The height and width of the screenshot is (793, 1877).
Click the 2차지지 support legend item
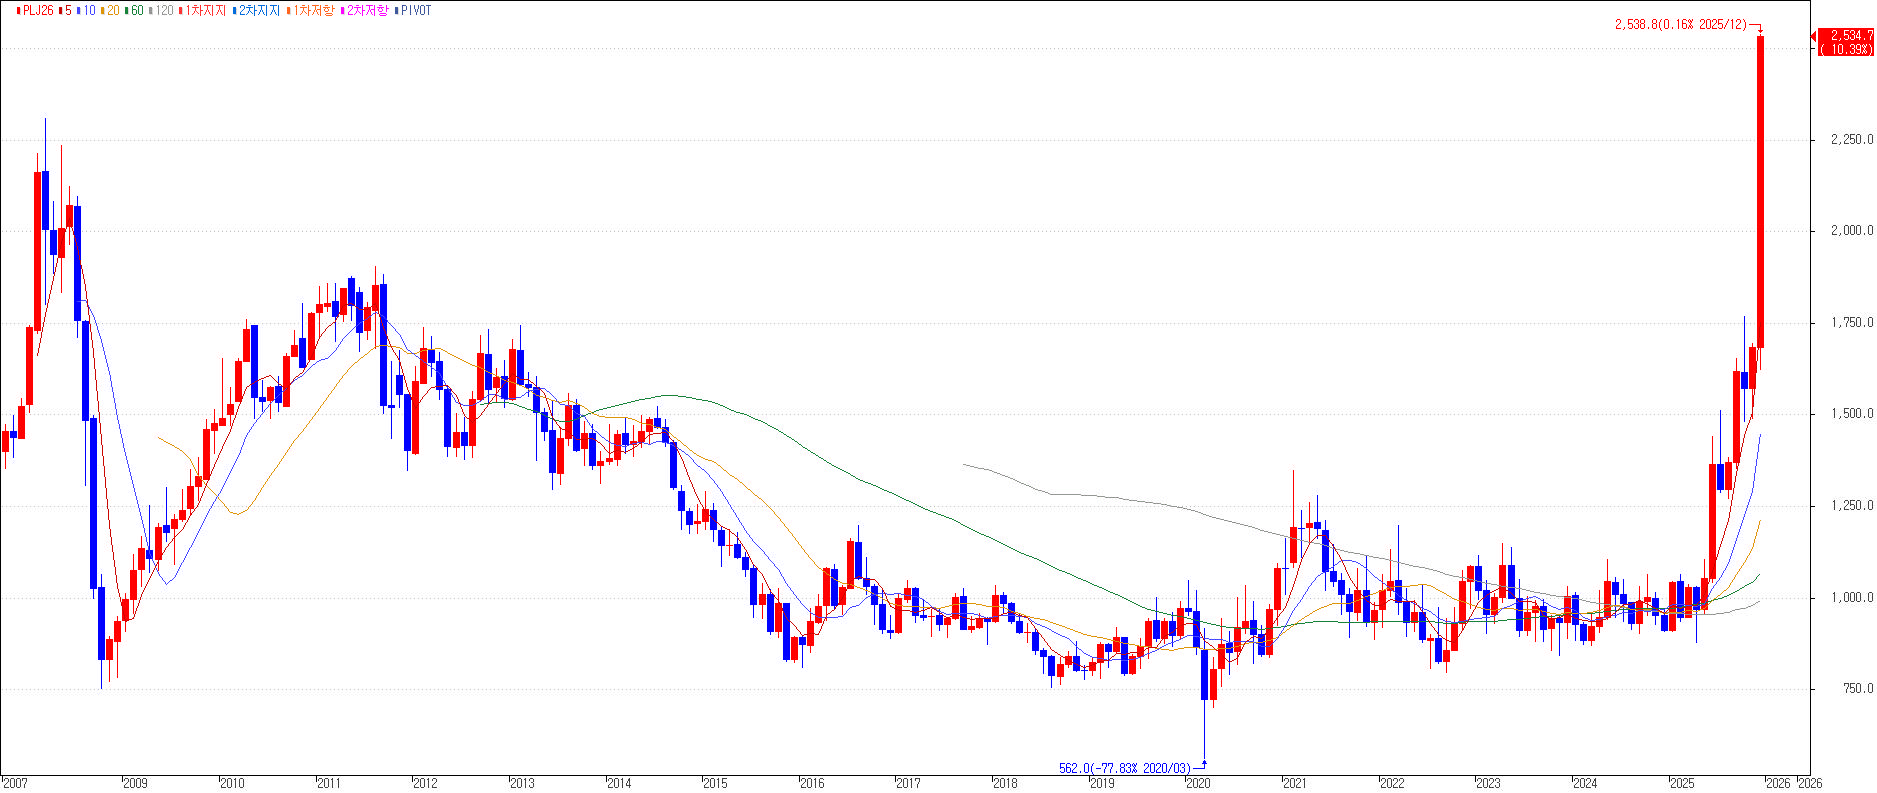(259, 11)
